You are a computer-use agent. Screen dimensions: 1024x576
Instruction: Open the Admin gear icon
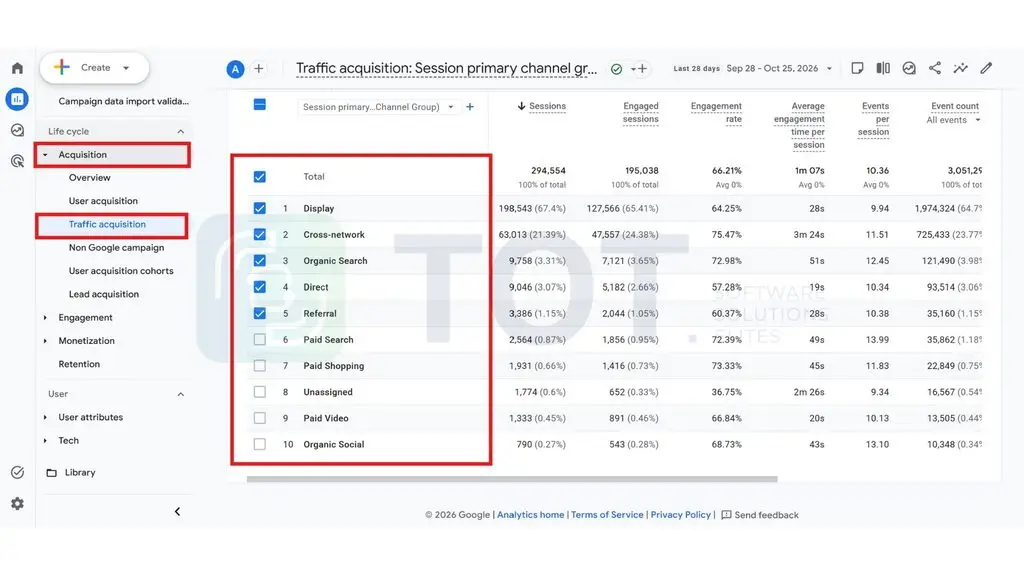point(18,504)
